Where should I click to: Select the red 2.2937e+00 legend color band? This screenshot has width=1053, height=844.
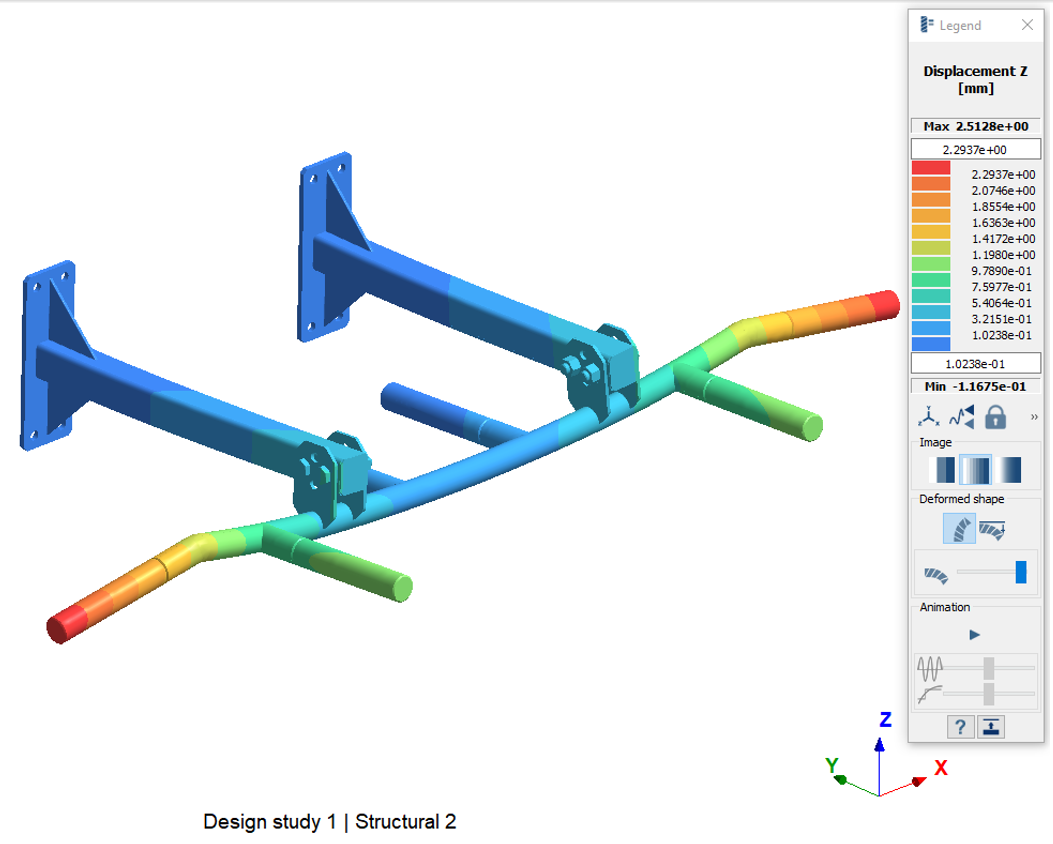[x=930, y=172]
